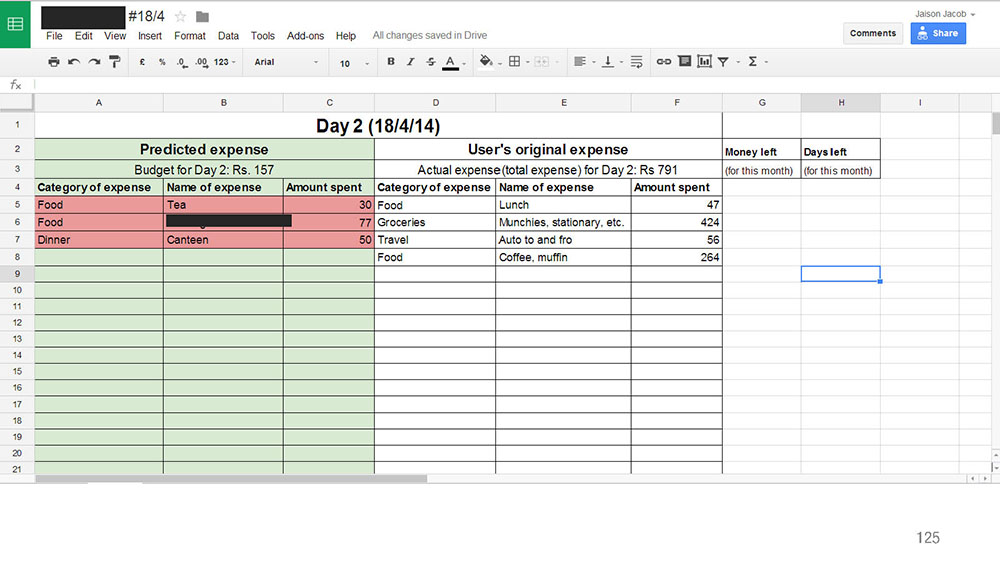Open the Add-ons menu
The height and width of the screenshot is (563, 1000).
click(305, 36)
